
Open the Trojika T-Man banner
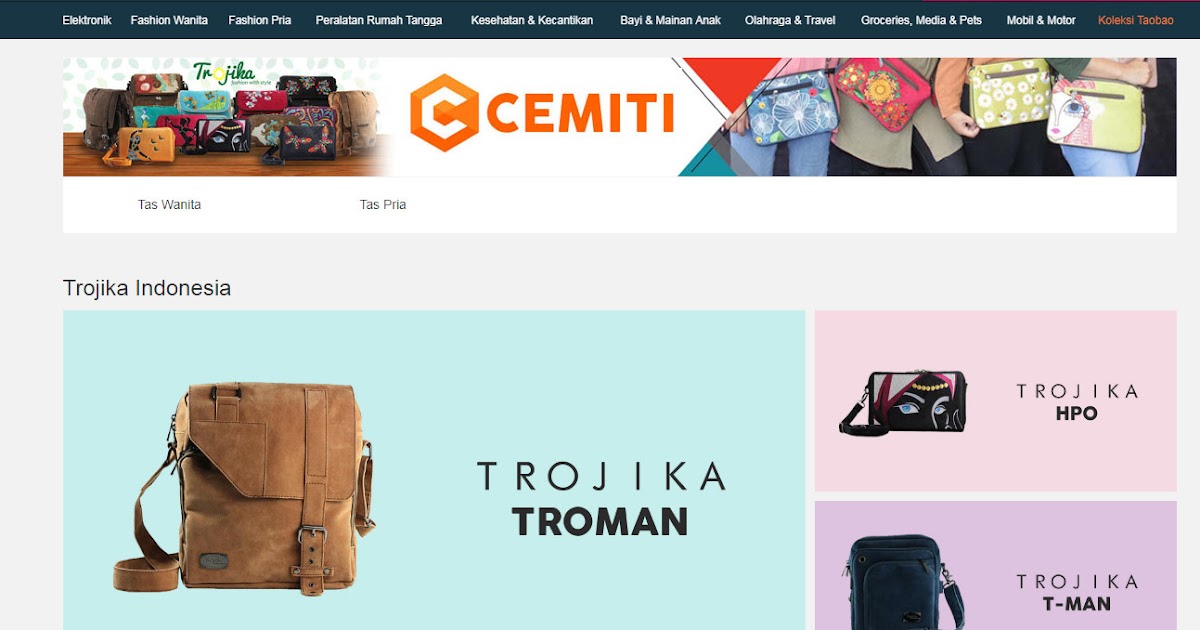coord(995,566)
